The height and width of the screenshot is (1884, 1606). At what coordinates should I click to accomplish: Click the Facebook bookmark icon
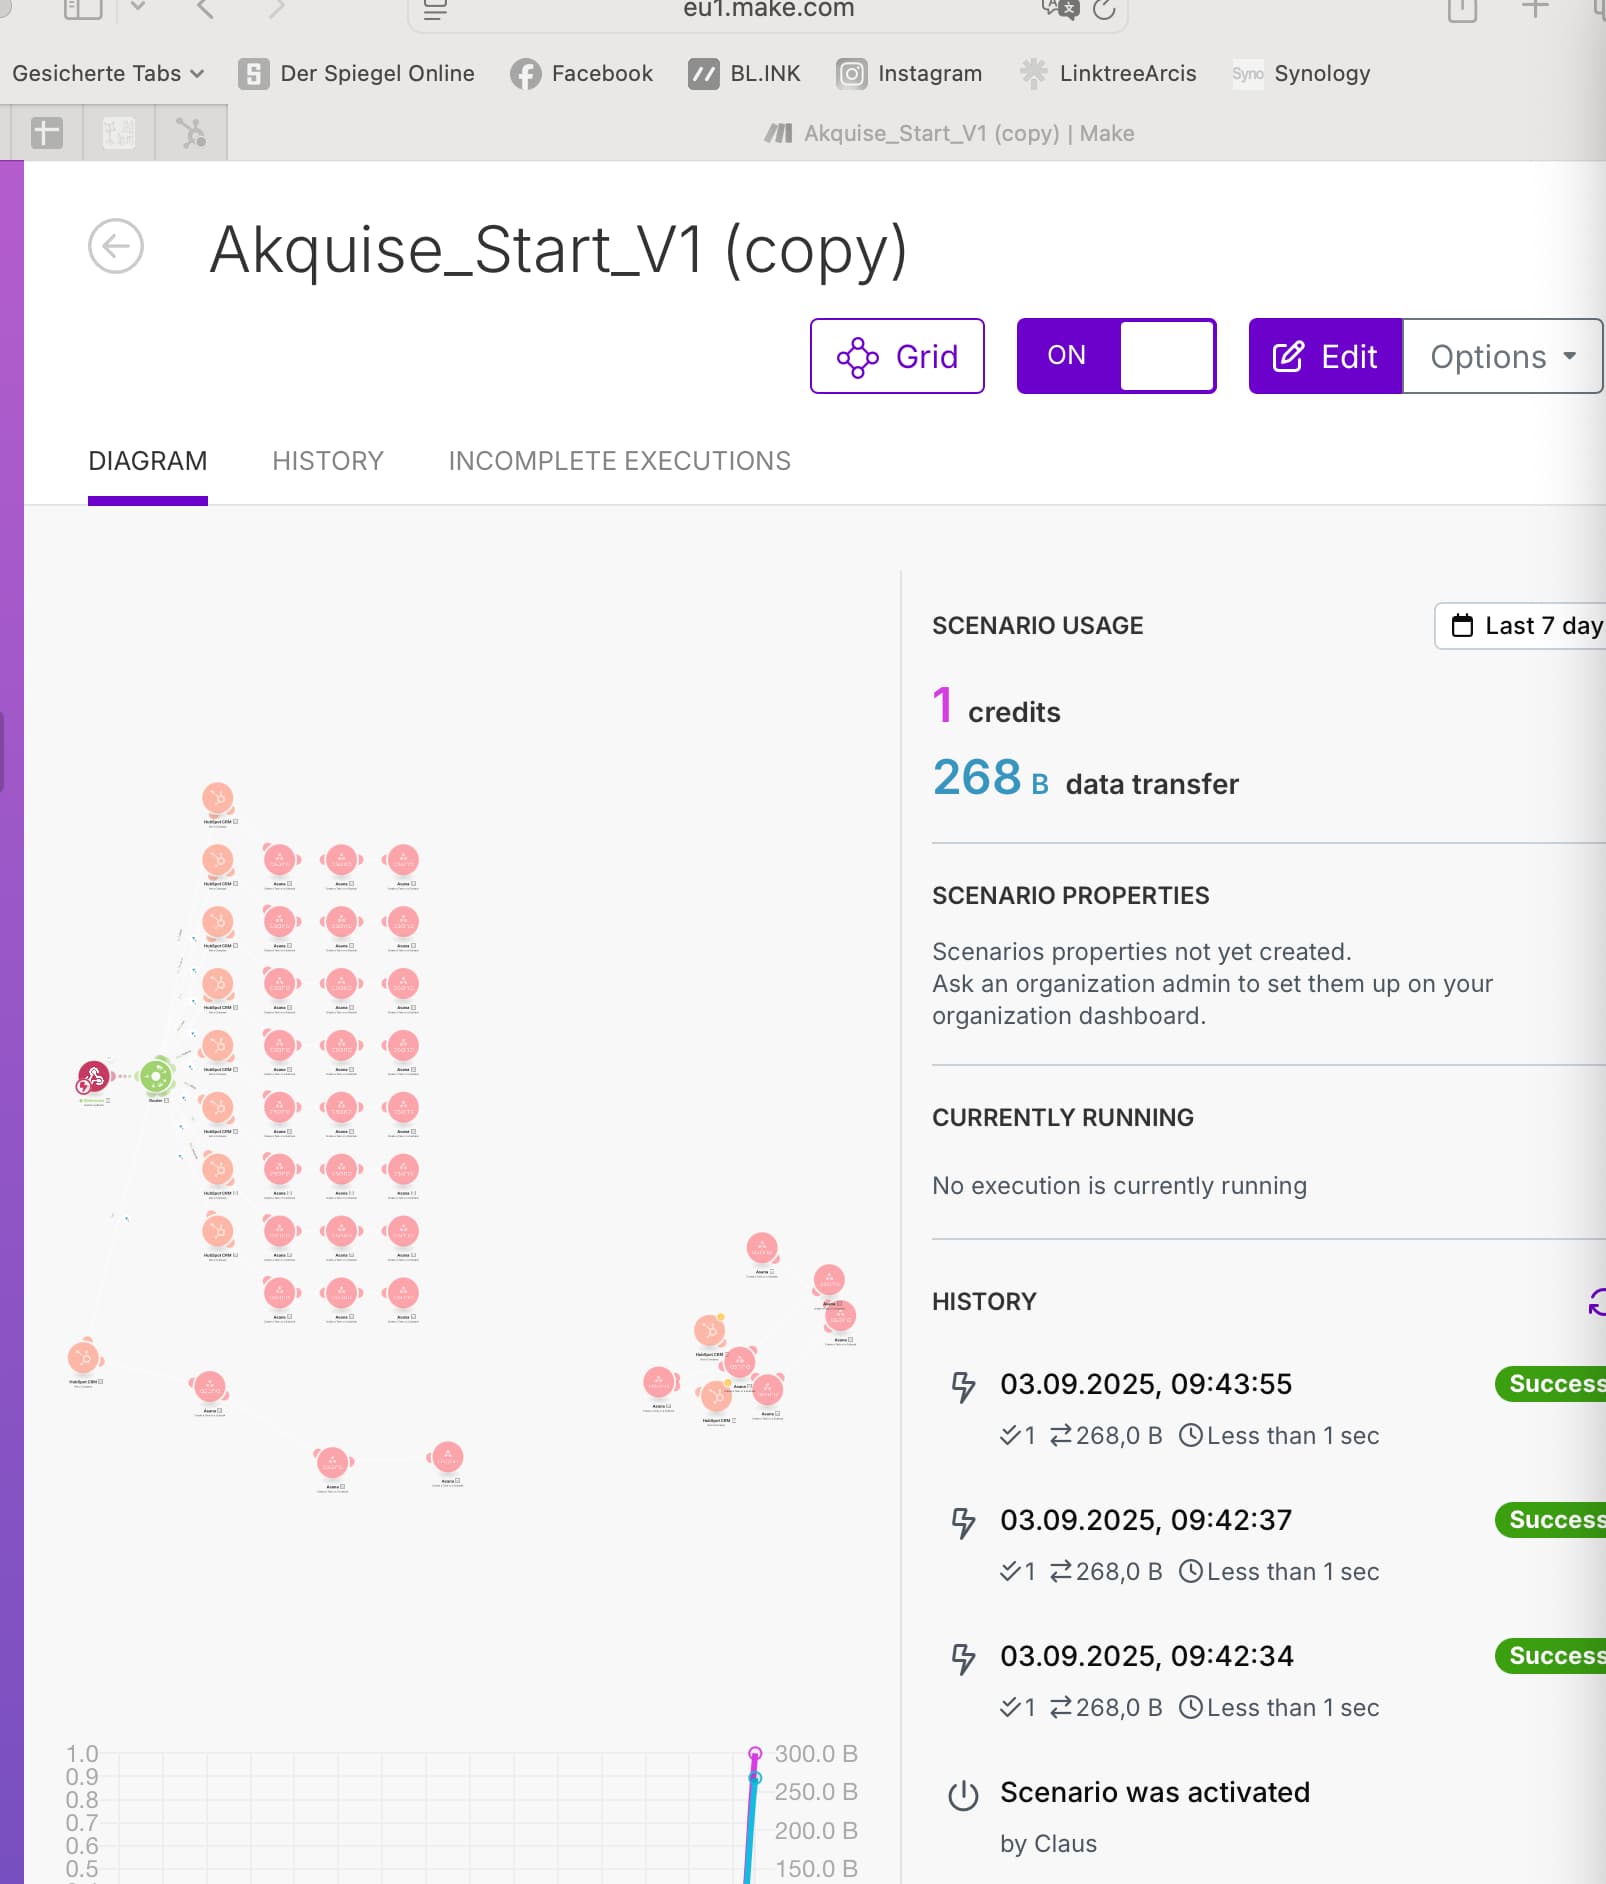[525, 74]
